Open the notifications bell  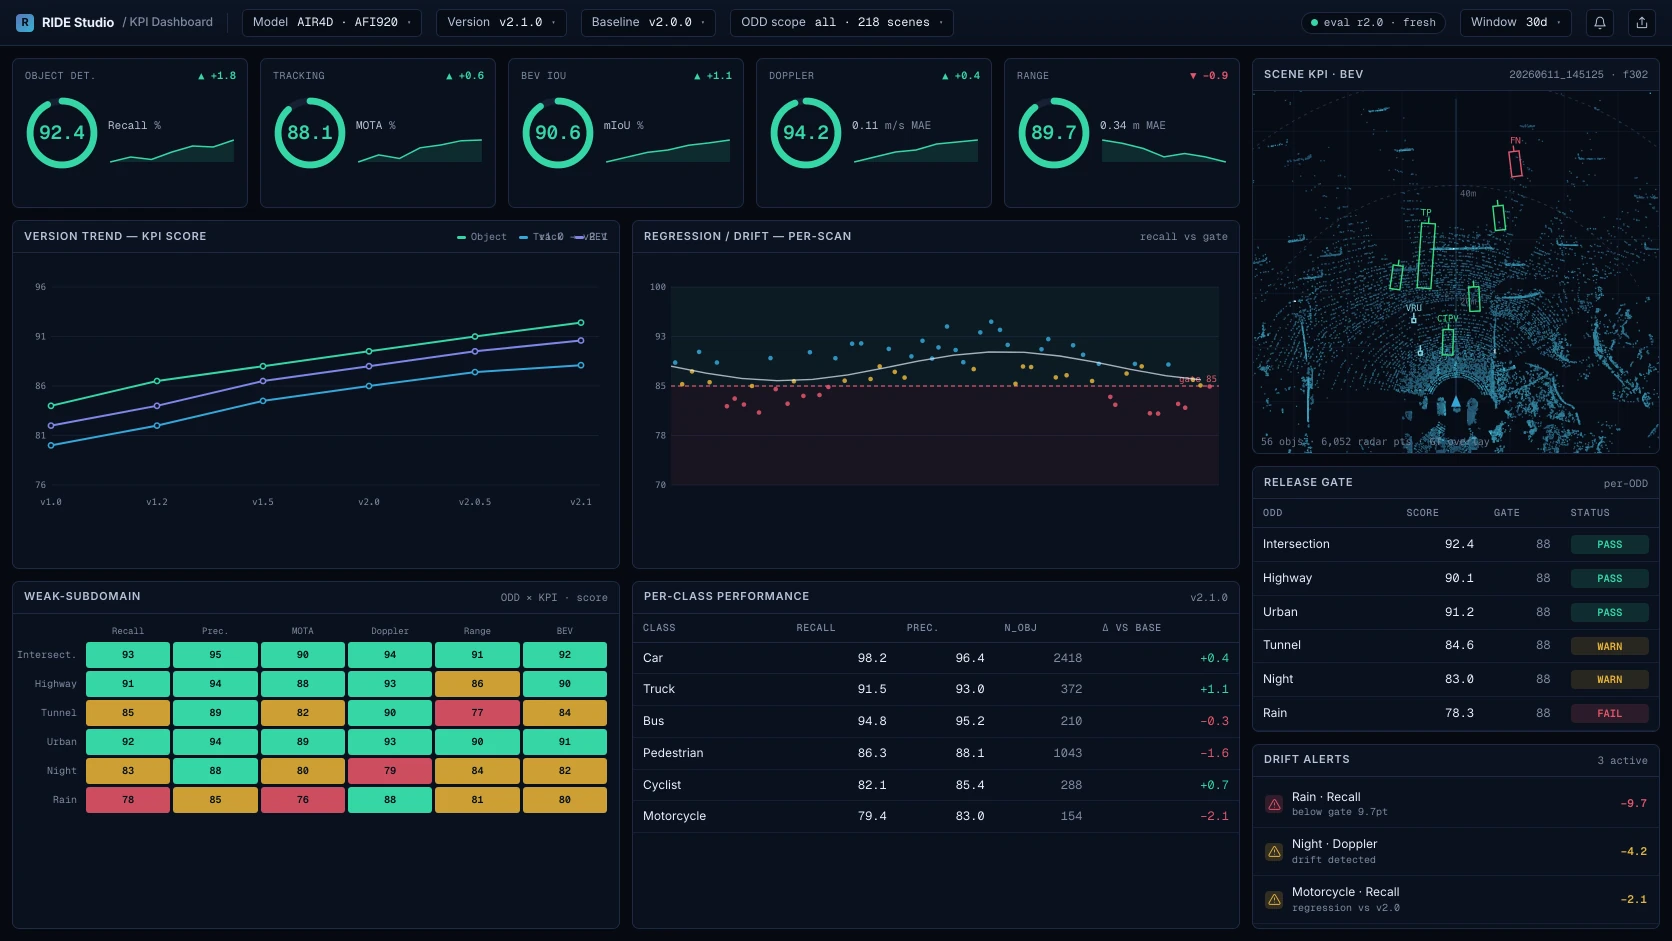coord(1600,22)
